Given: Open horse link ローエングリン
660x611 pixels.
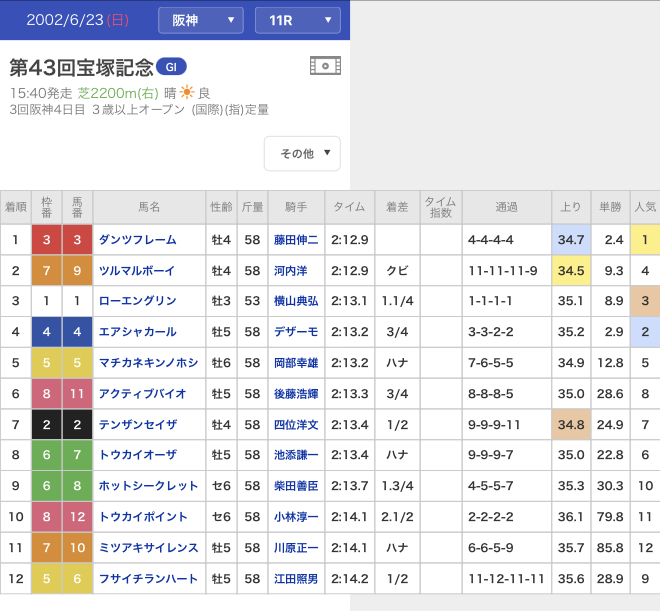Looking at the screenshot, I should tap(137, 301).
